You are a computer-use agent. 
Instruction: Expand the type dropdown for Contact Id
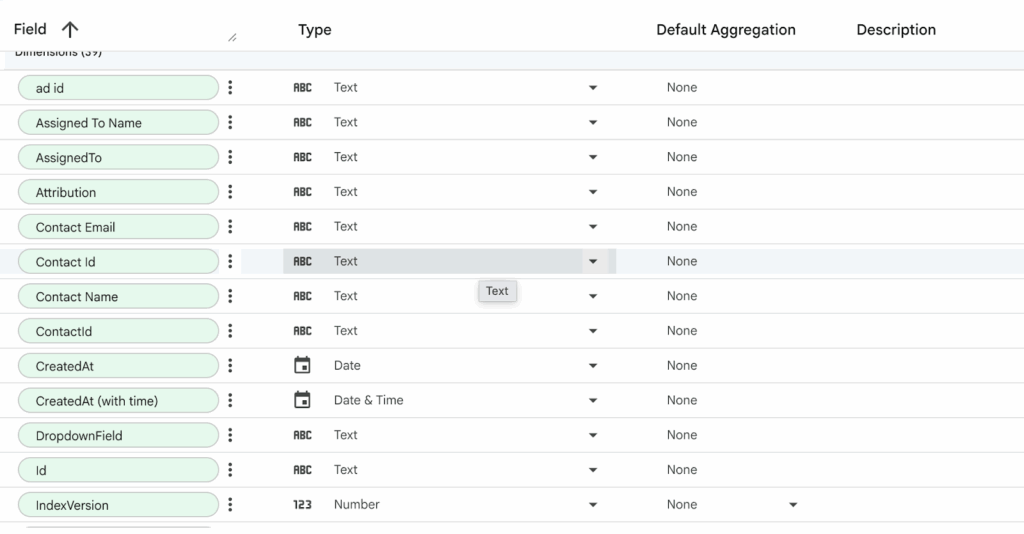pyautogui.click(x=593, y=262)
